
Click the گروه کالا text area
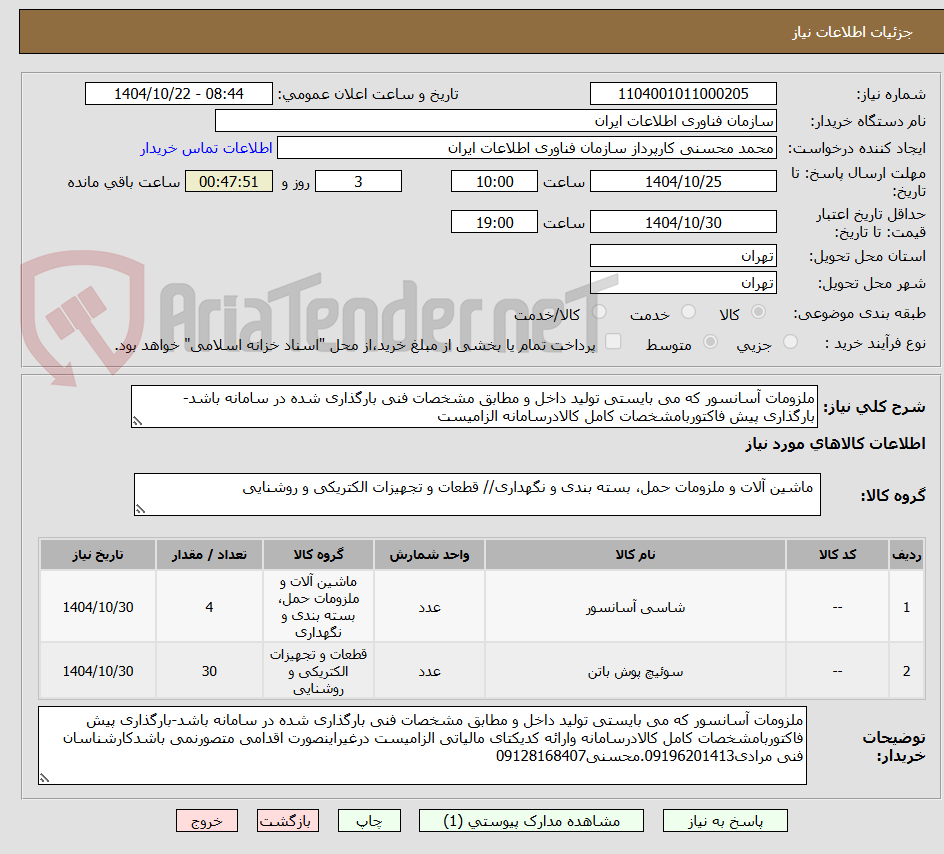[477, 495]
